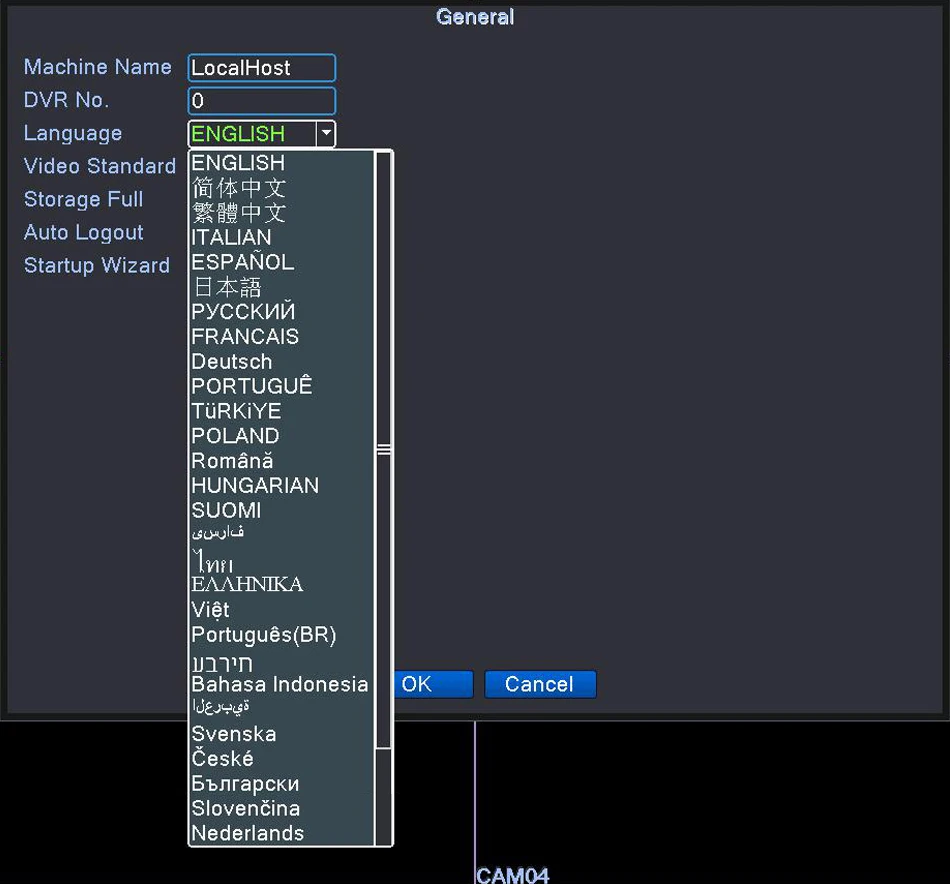The width and height of the screenshot is (950, 884).
Task: Select 繁體中文 from the language list
Action: (x=282, y=212)
